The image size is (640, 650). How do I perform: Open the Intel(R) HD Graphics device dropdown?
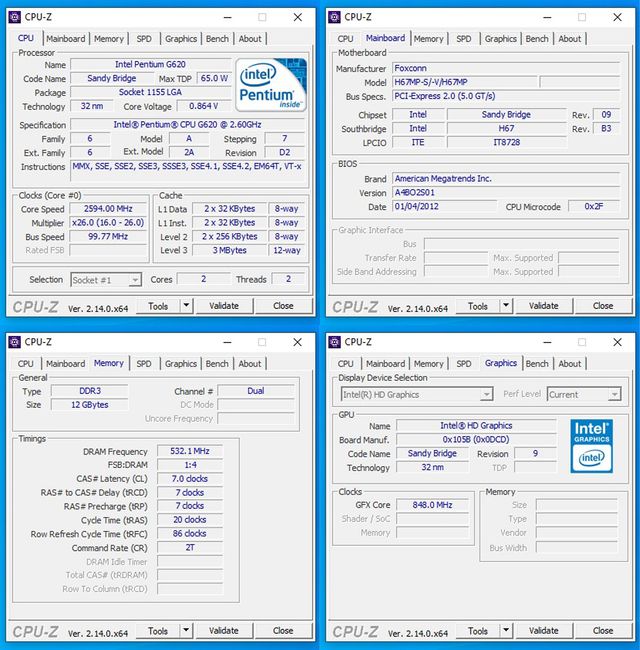click(x=417, y=394)
